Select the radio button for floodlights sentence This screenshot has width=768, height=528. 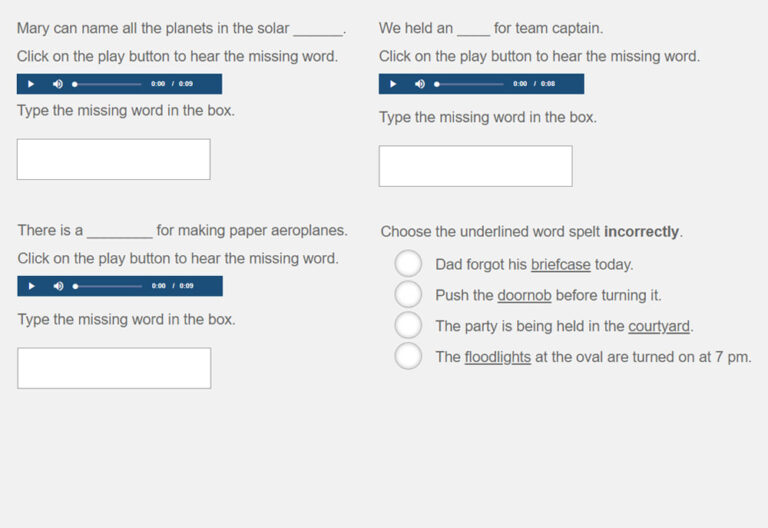point(408,356)
